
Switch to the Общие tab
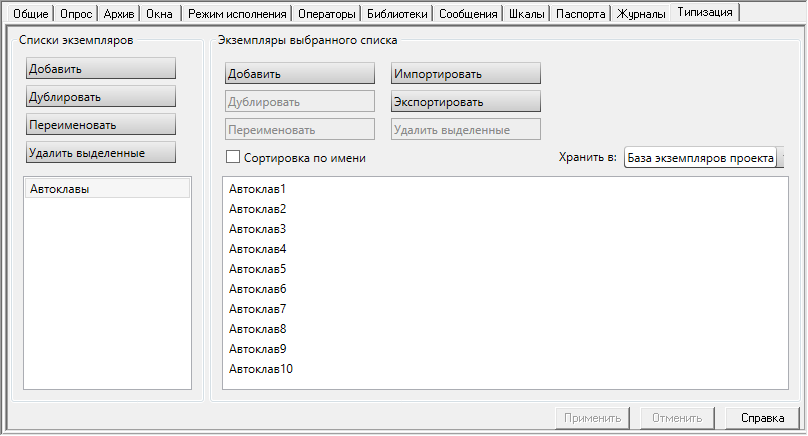coord(31,14)
